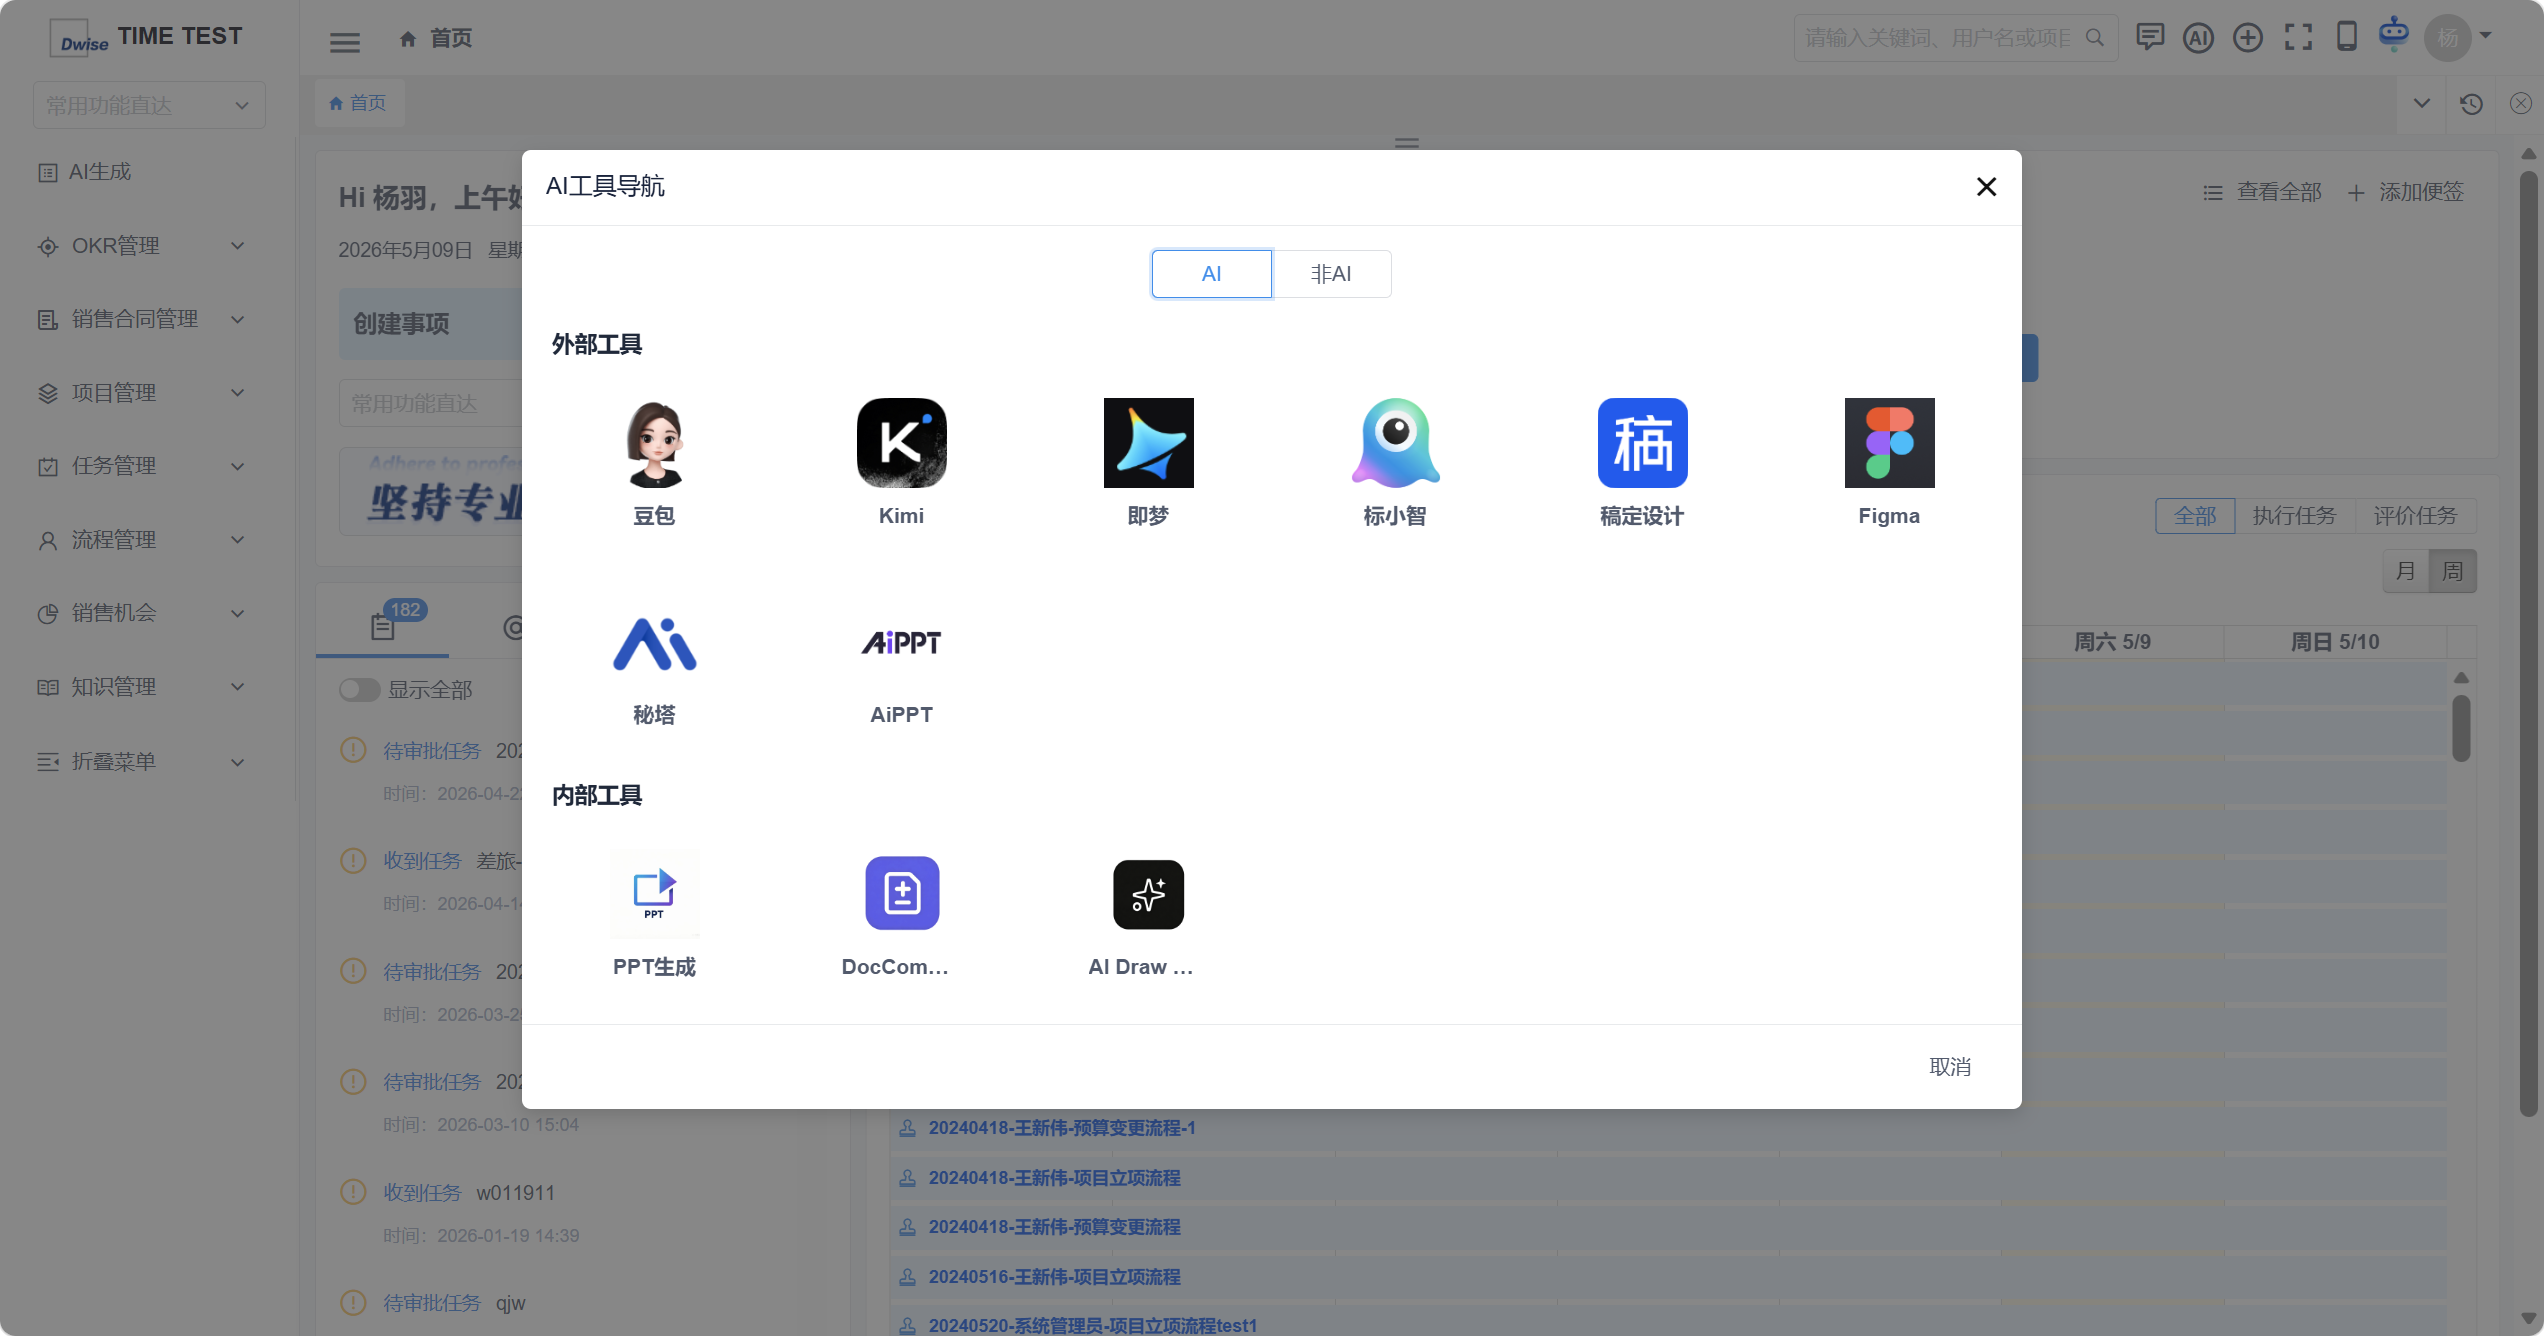The width and height of the screenshot is (2544, 1336).
Task: Open the 即梦 tool icon
Action: click(1148, 443)
